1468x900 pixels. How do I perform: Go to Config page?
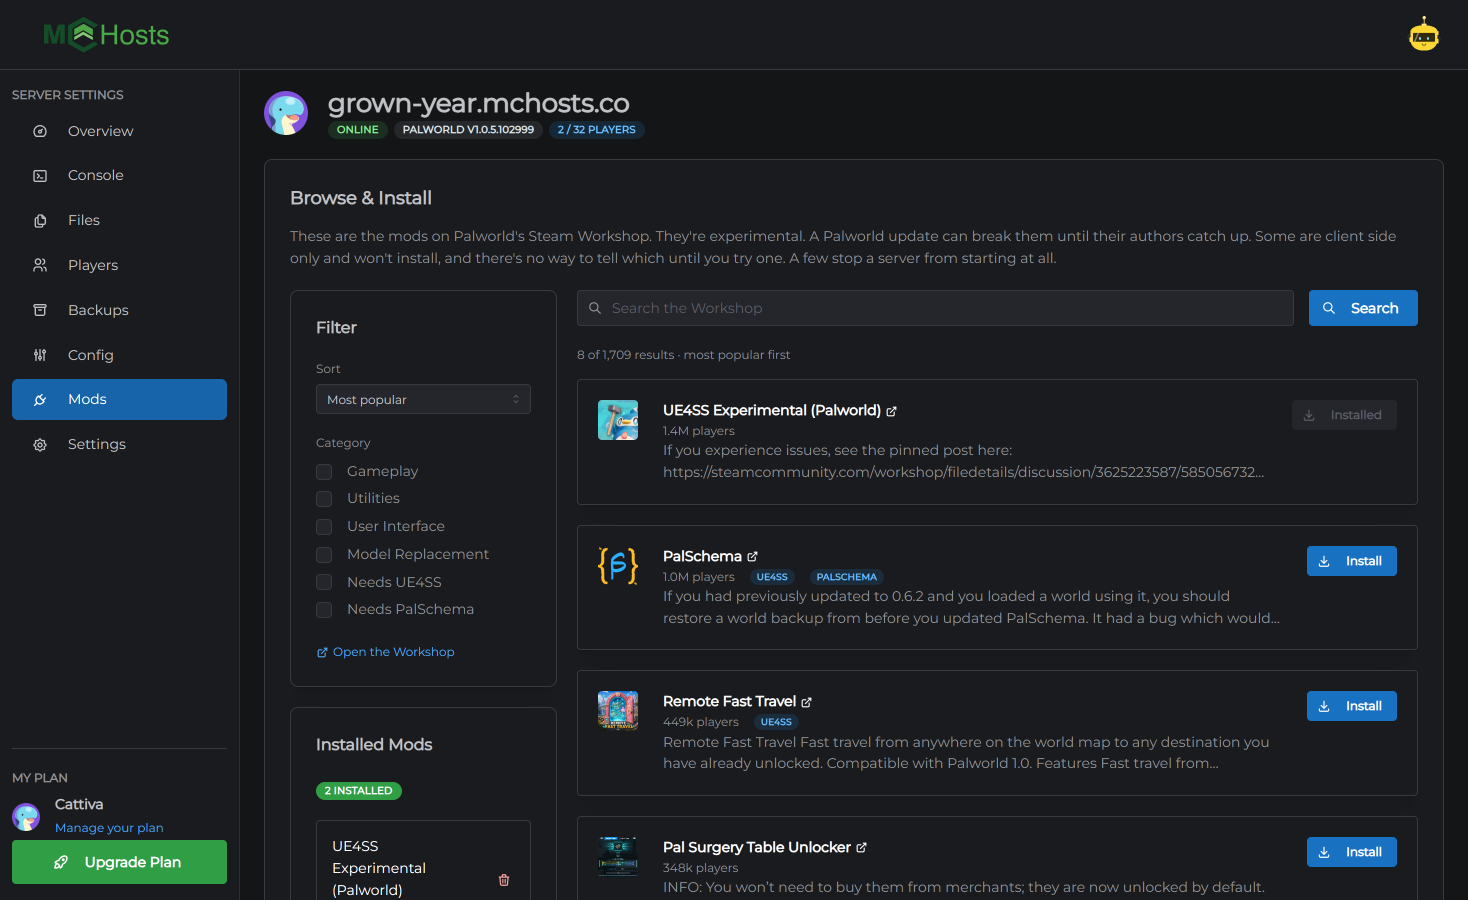[x=119, y=355]
